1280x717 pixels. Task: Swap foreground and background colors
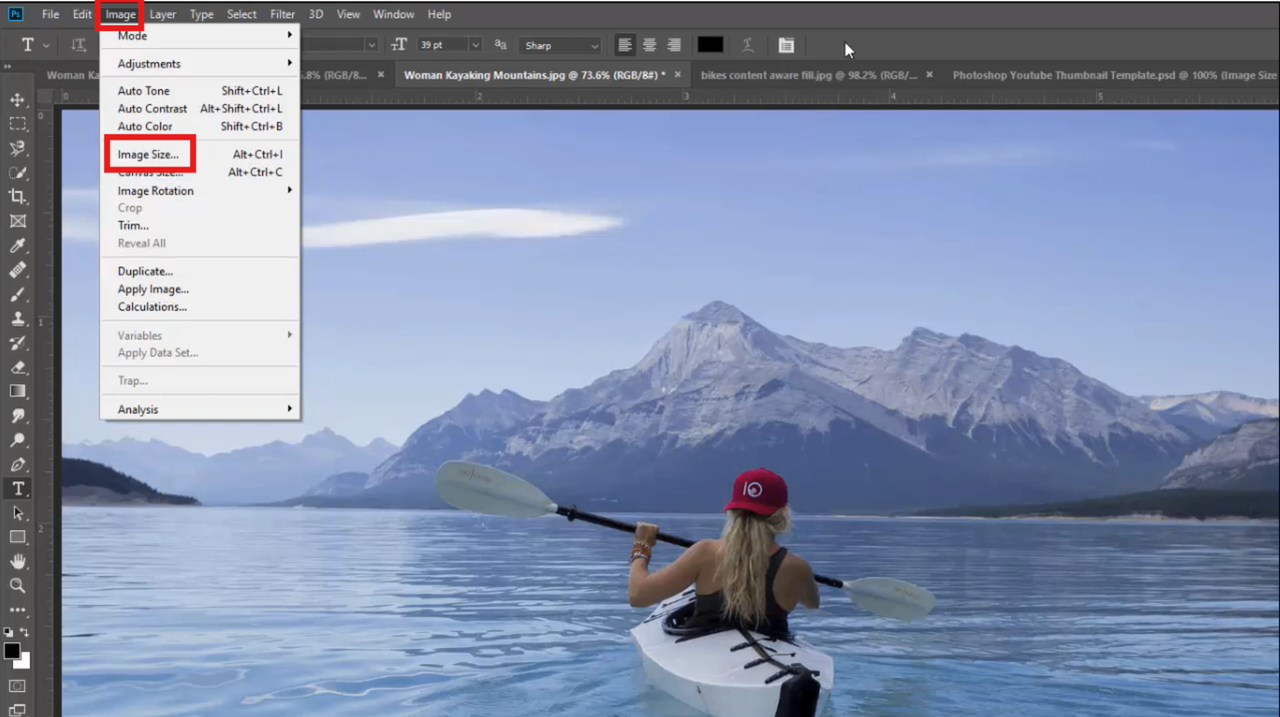(24, 633)
